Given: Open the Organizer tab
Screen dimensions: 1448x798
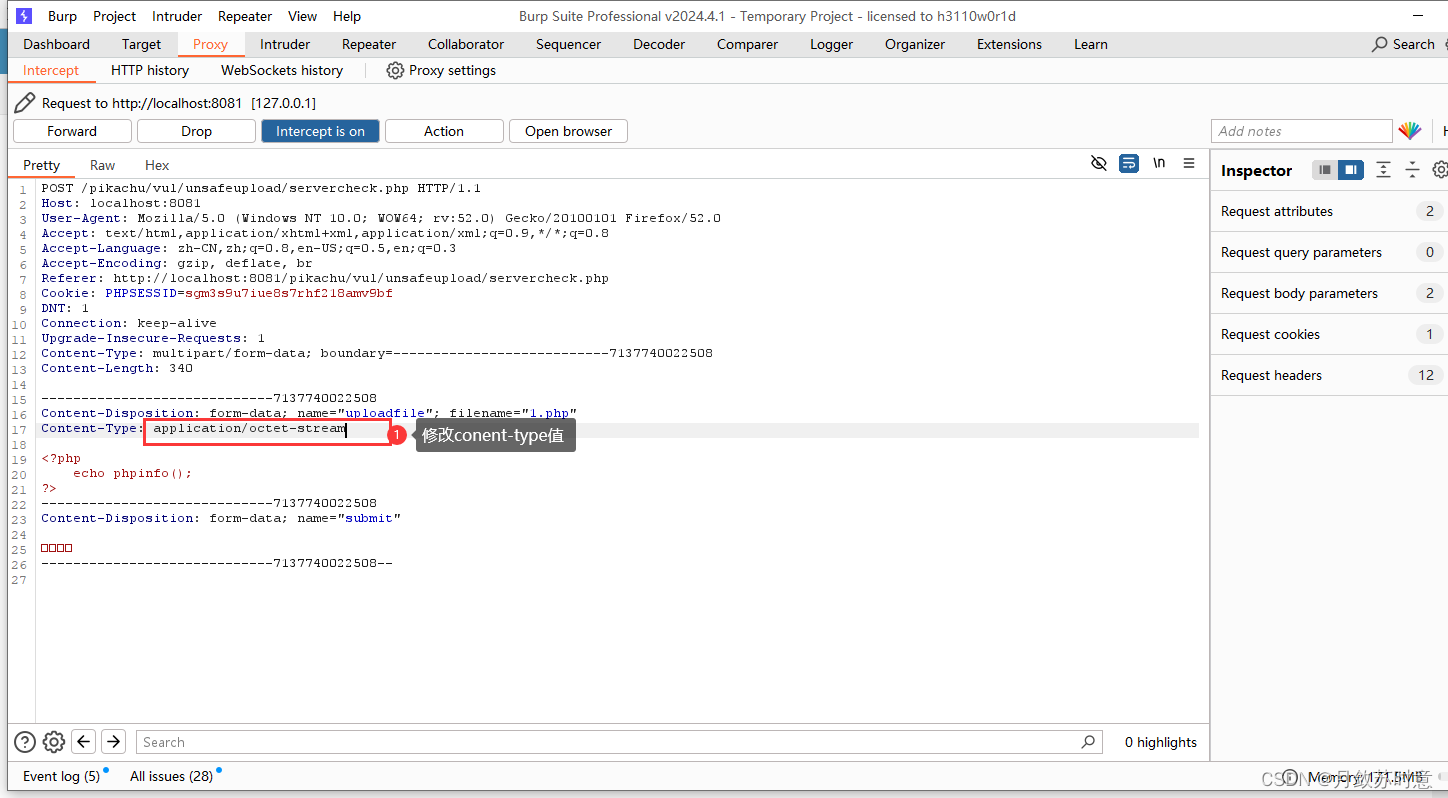Looking at the screenshot, I should point(915,44).
